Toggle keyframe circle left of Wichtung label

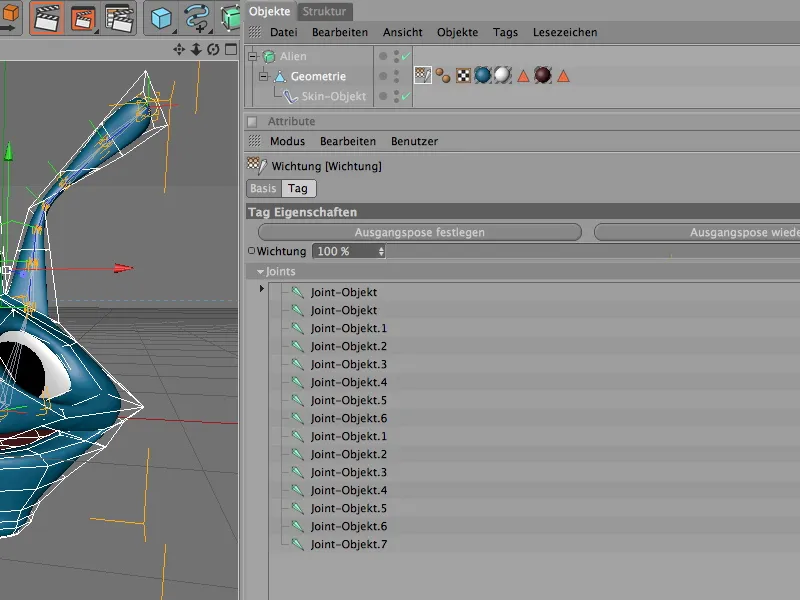click(x=251, y=251)
